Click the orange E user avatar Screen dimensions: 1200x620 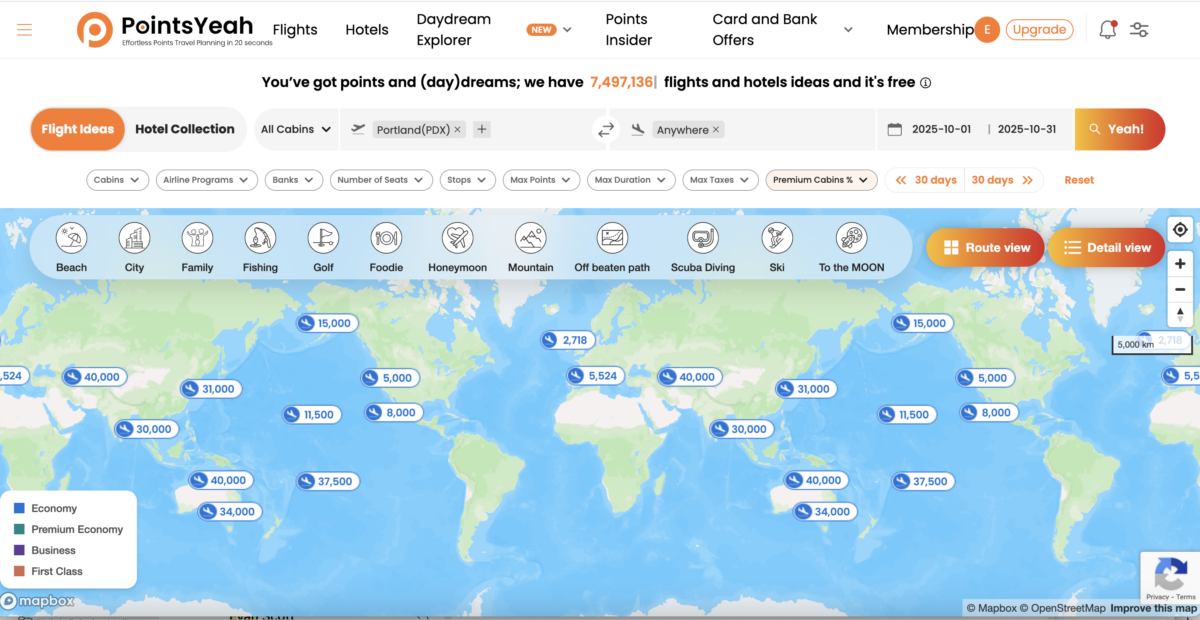(x=987, y=30)
